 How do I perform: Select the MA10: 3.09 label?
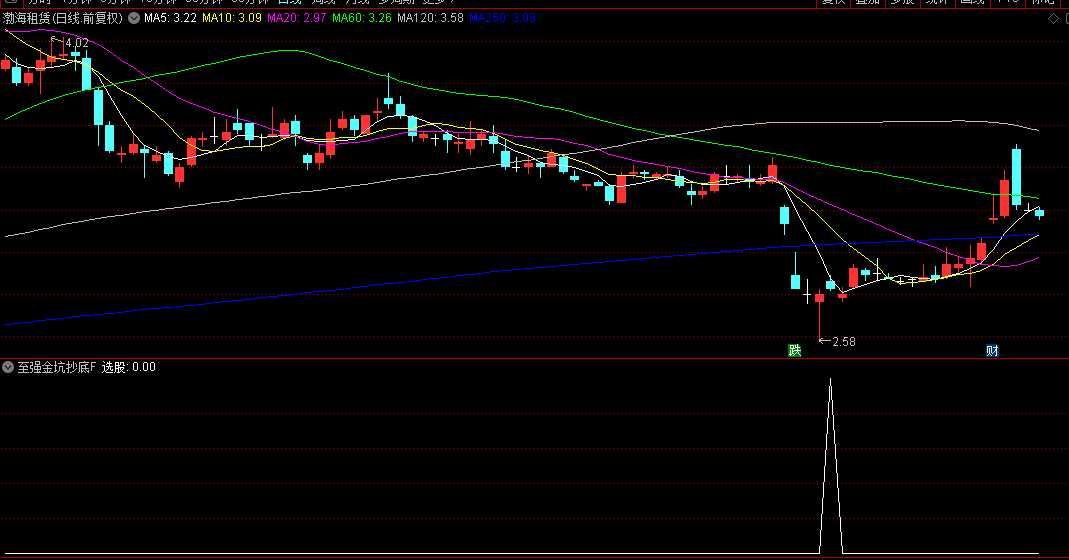pos(232,18)
